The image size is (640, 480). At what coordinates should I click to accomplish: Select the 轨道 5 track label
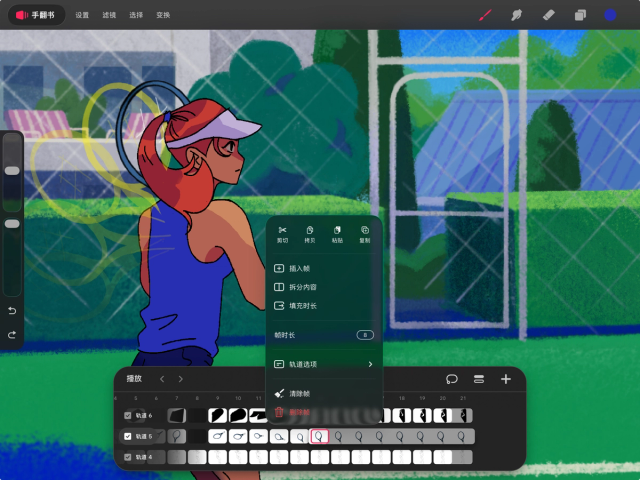tap(144, 436)
